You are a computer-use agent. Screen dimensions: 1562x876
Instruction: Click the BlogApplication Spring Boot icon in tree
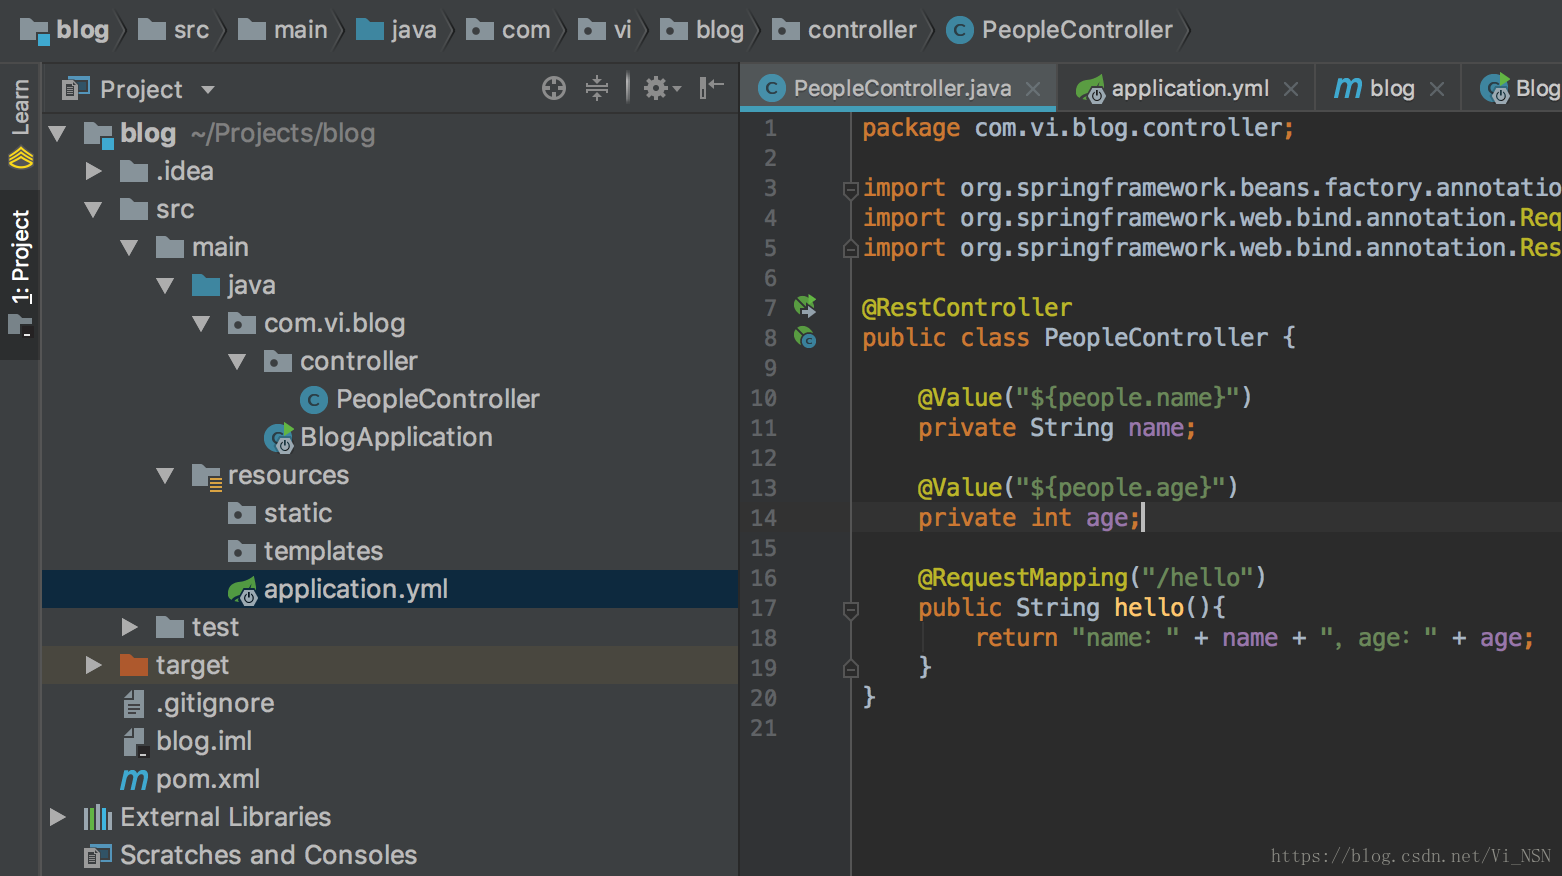[279, 438]
